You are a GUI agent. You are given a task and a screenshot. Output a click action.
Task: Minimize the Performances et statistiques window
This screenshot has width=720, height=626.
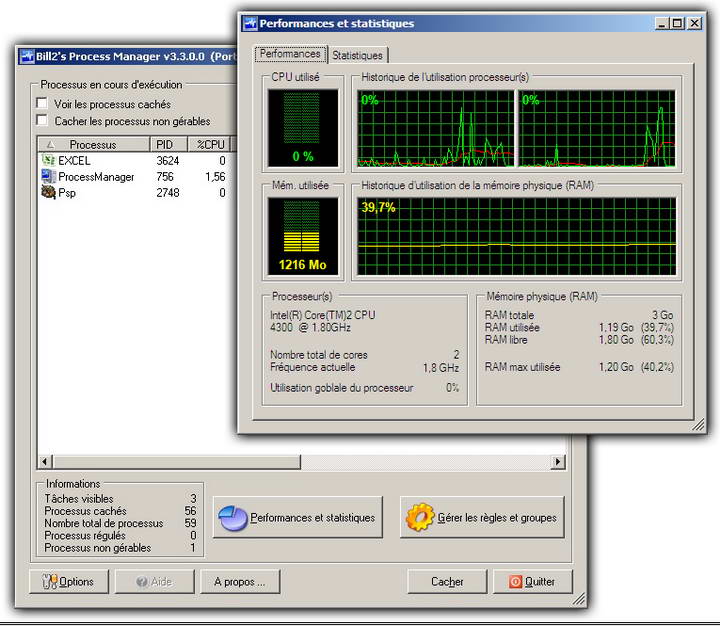[x=661, y=23]
